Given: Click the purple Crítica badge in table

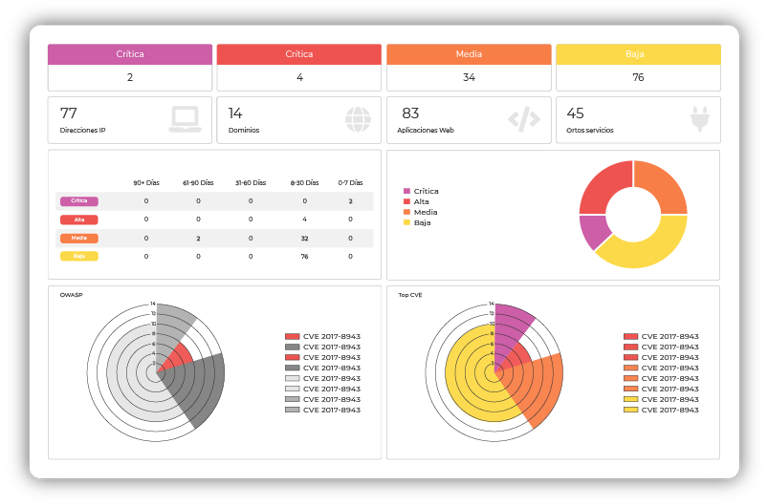Looking at the screenshot, I should [x=79, y=201].
